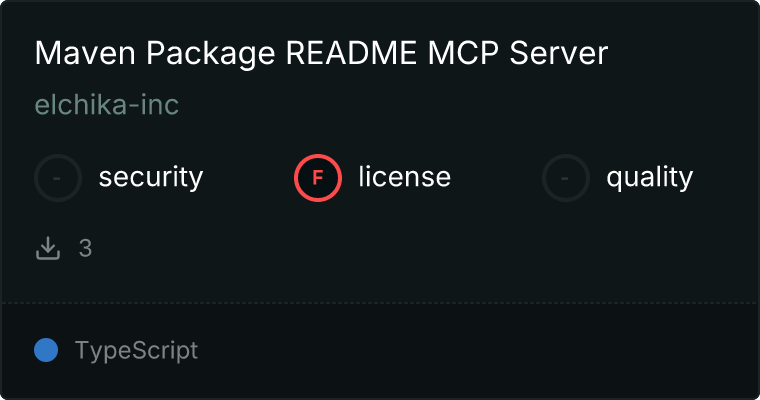Select the quality label text
Viewport: 760px width, 400px height.
coord(649,177)
